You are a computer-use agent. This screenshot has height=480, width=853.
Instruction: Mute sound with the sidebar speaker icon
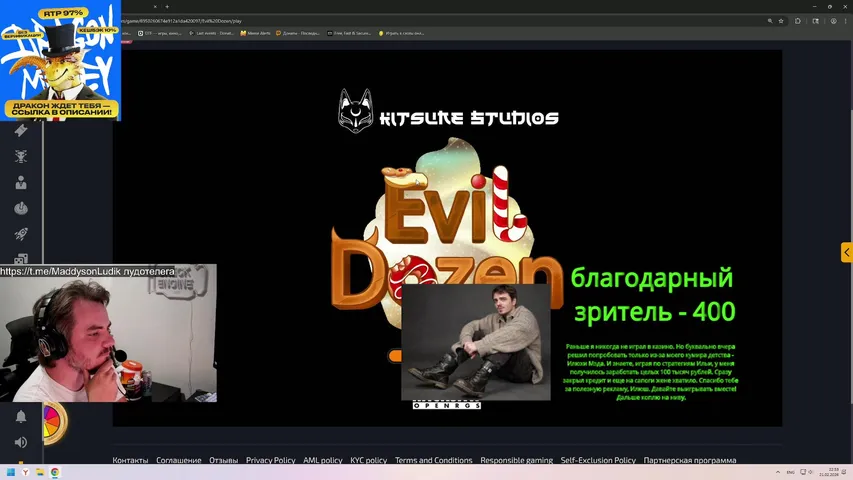[20, 441]
